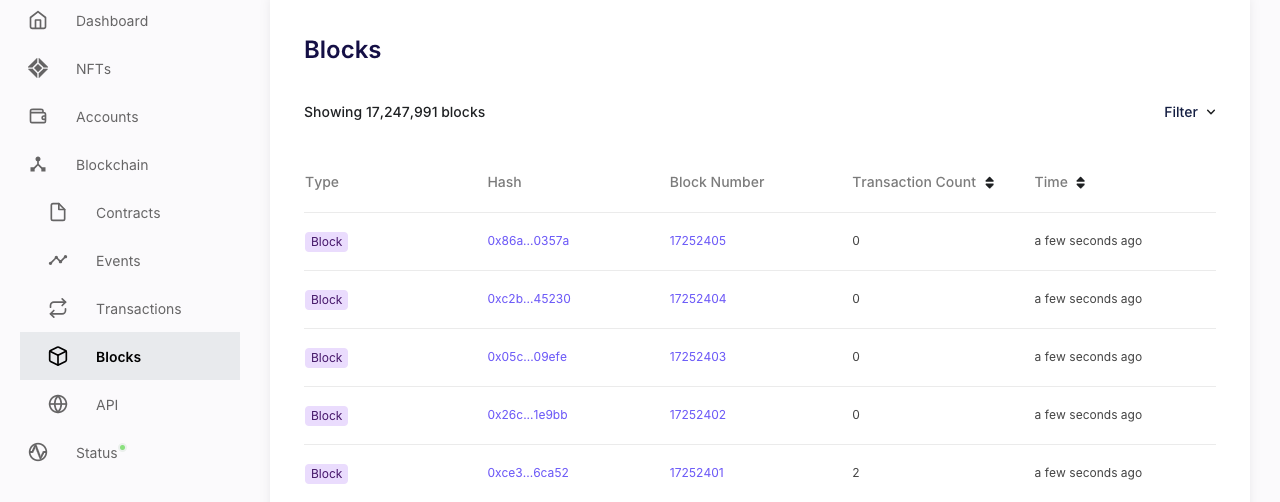Click the Status pulse icon
The width and height of the screenshot is (1280, 502).
tap(38, 452)
